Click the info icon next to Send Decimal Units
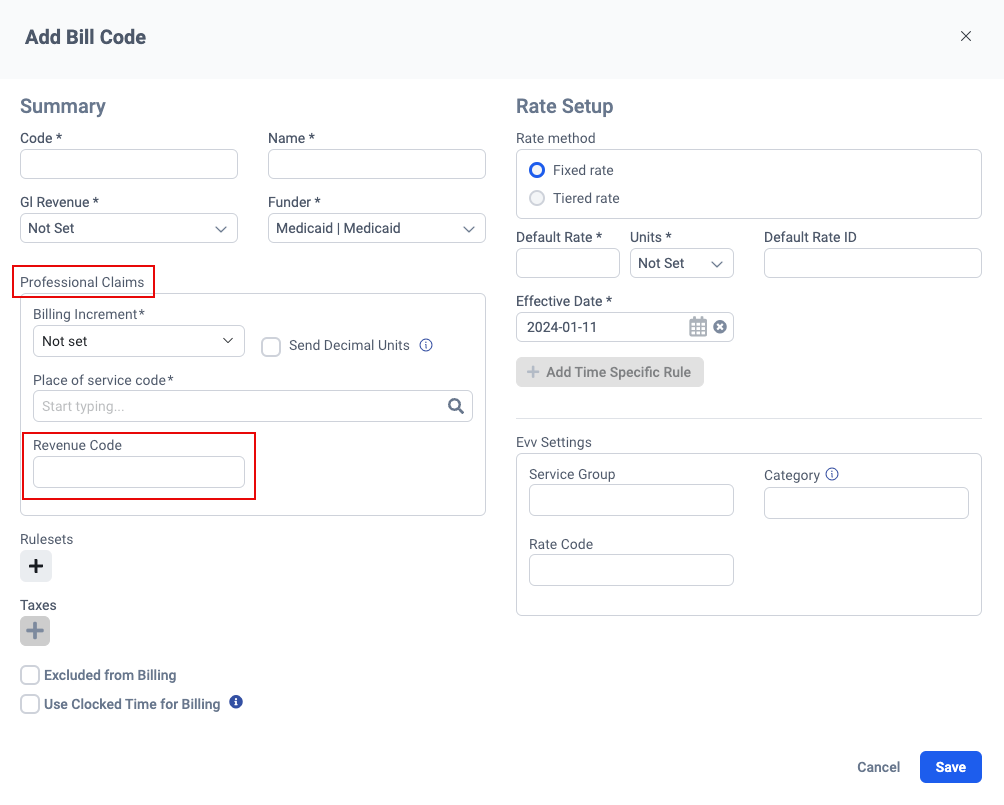This screenshot has width=1004, height=805. (x=425, y=345)
